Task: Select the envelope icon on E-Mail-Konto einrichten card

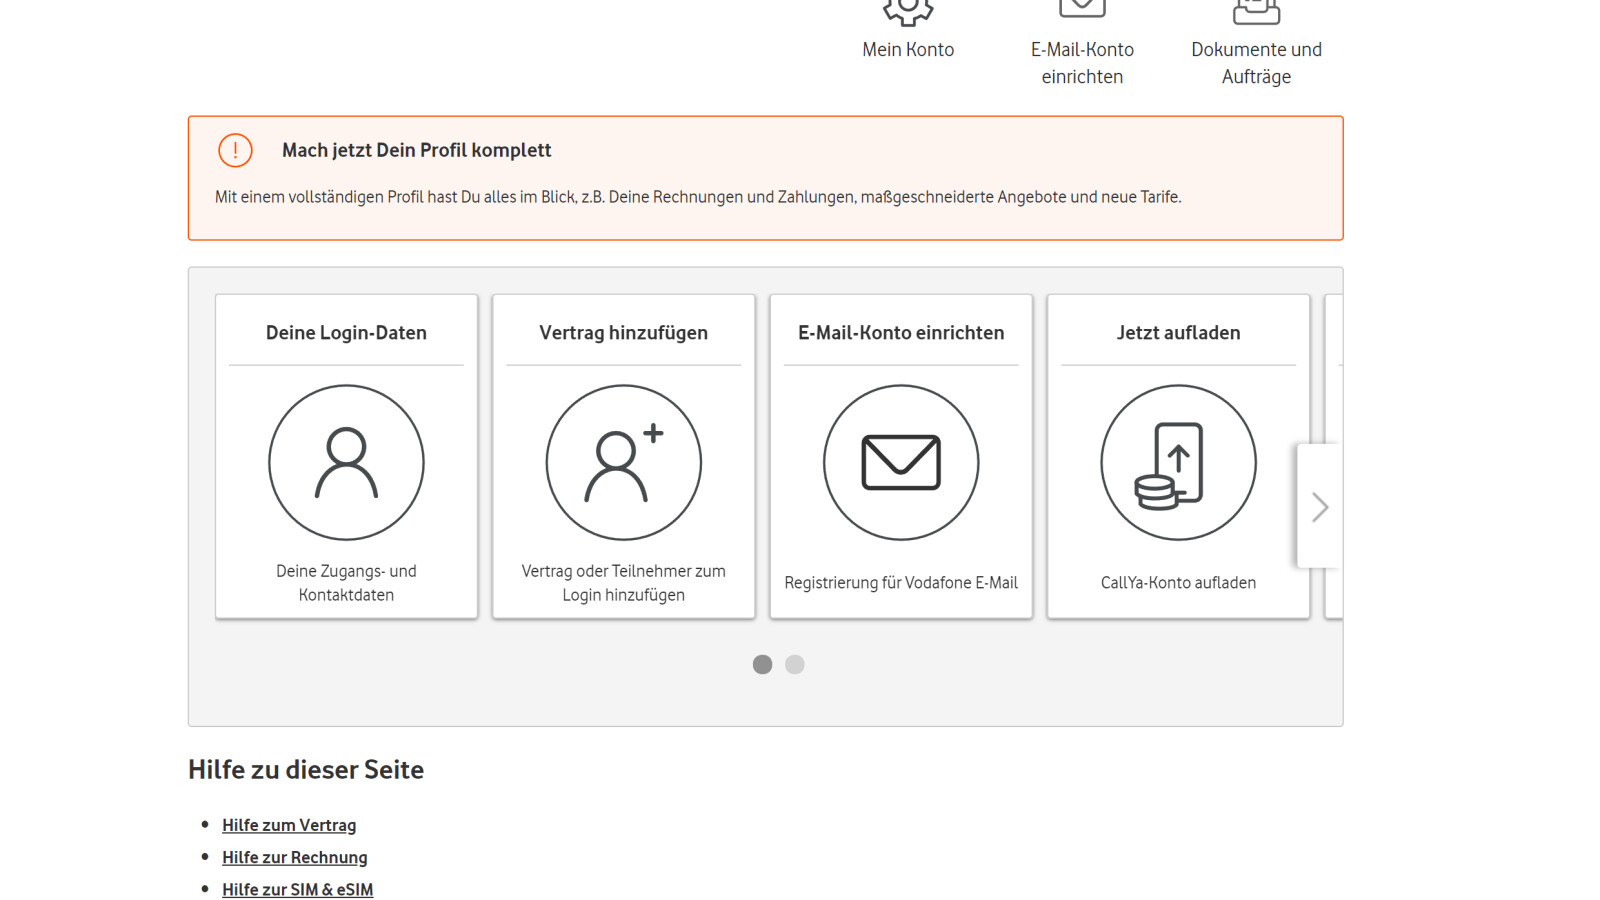Action: pyautogui.click(x=900, y=461)
